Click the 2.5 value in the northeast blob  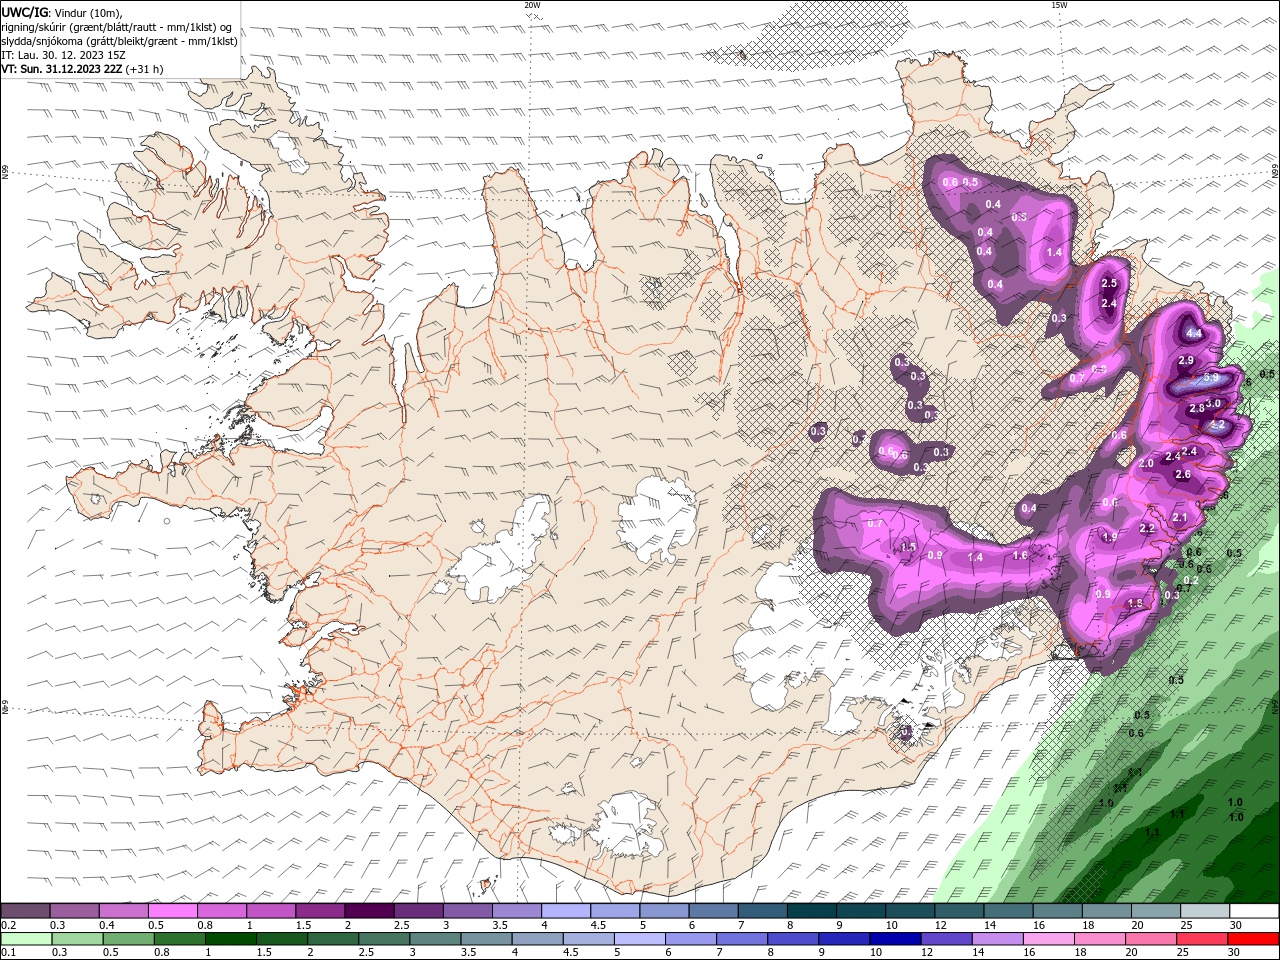(x=1108, y=284)
